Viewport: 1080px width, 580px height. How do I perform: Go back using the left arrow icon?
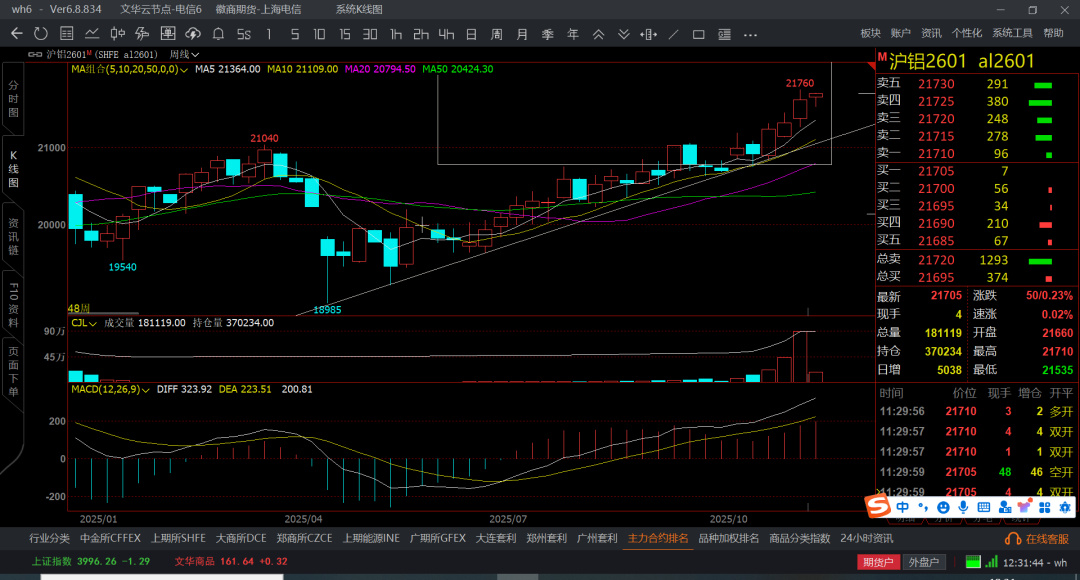click(17, 34)
